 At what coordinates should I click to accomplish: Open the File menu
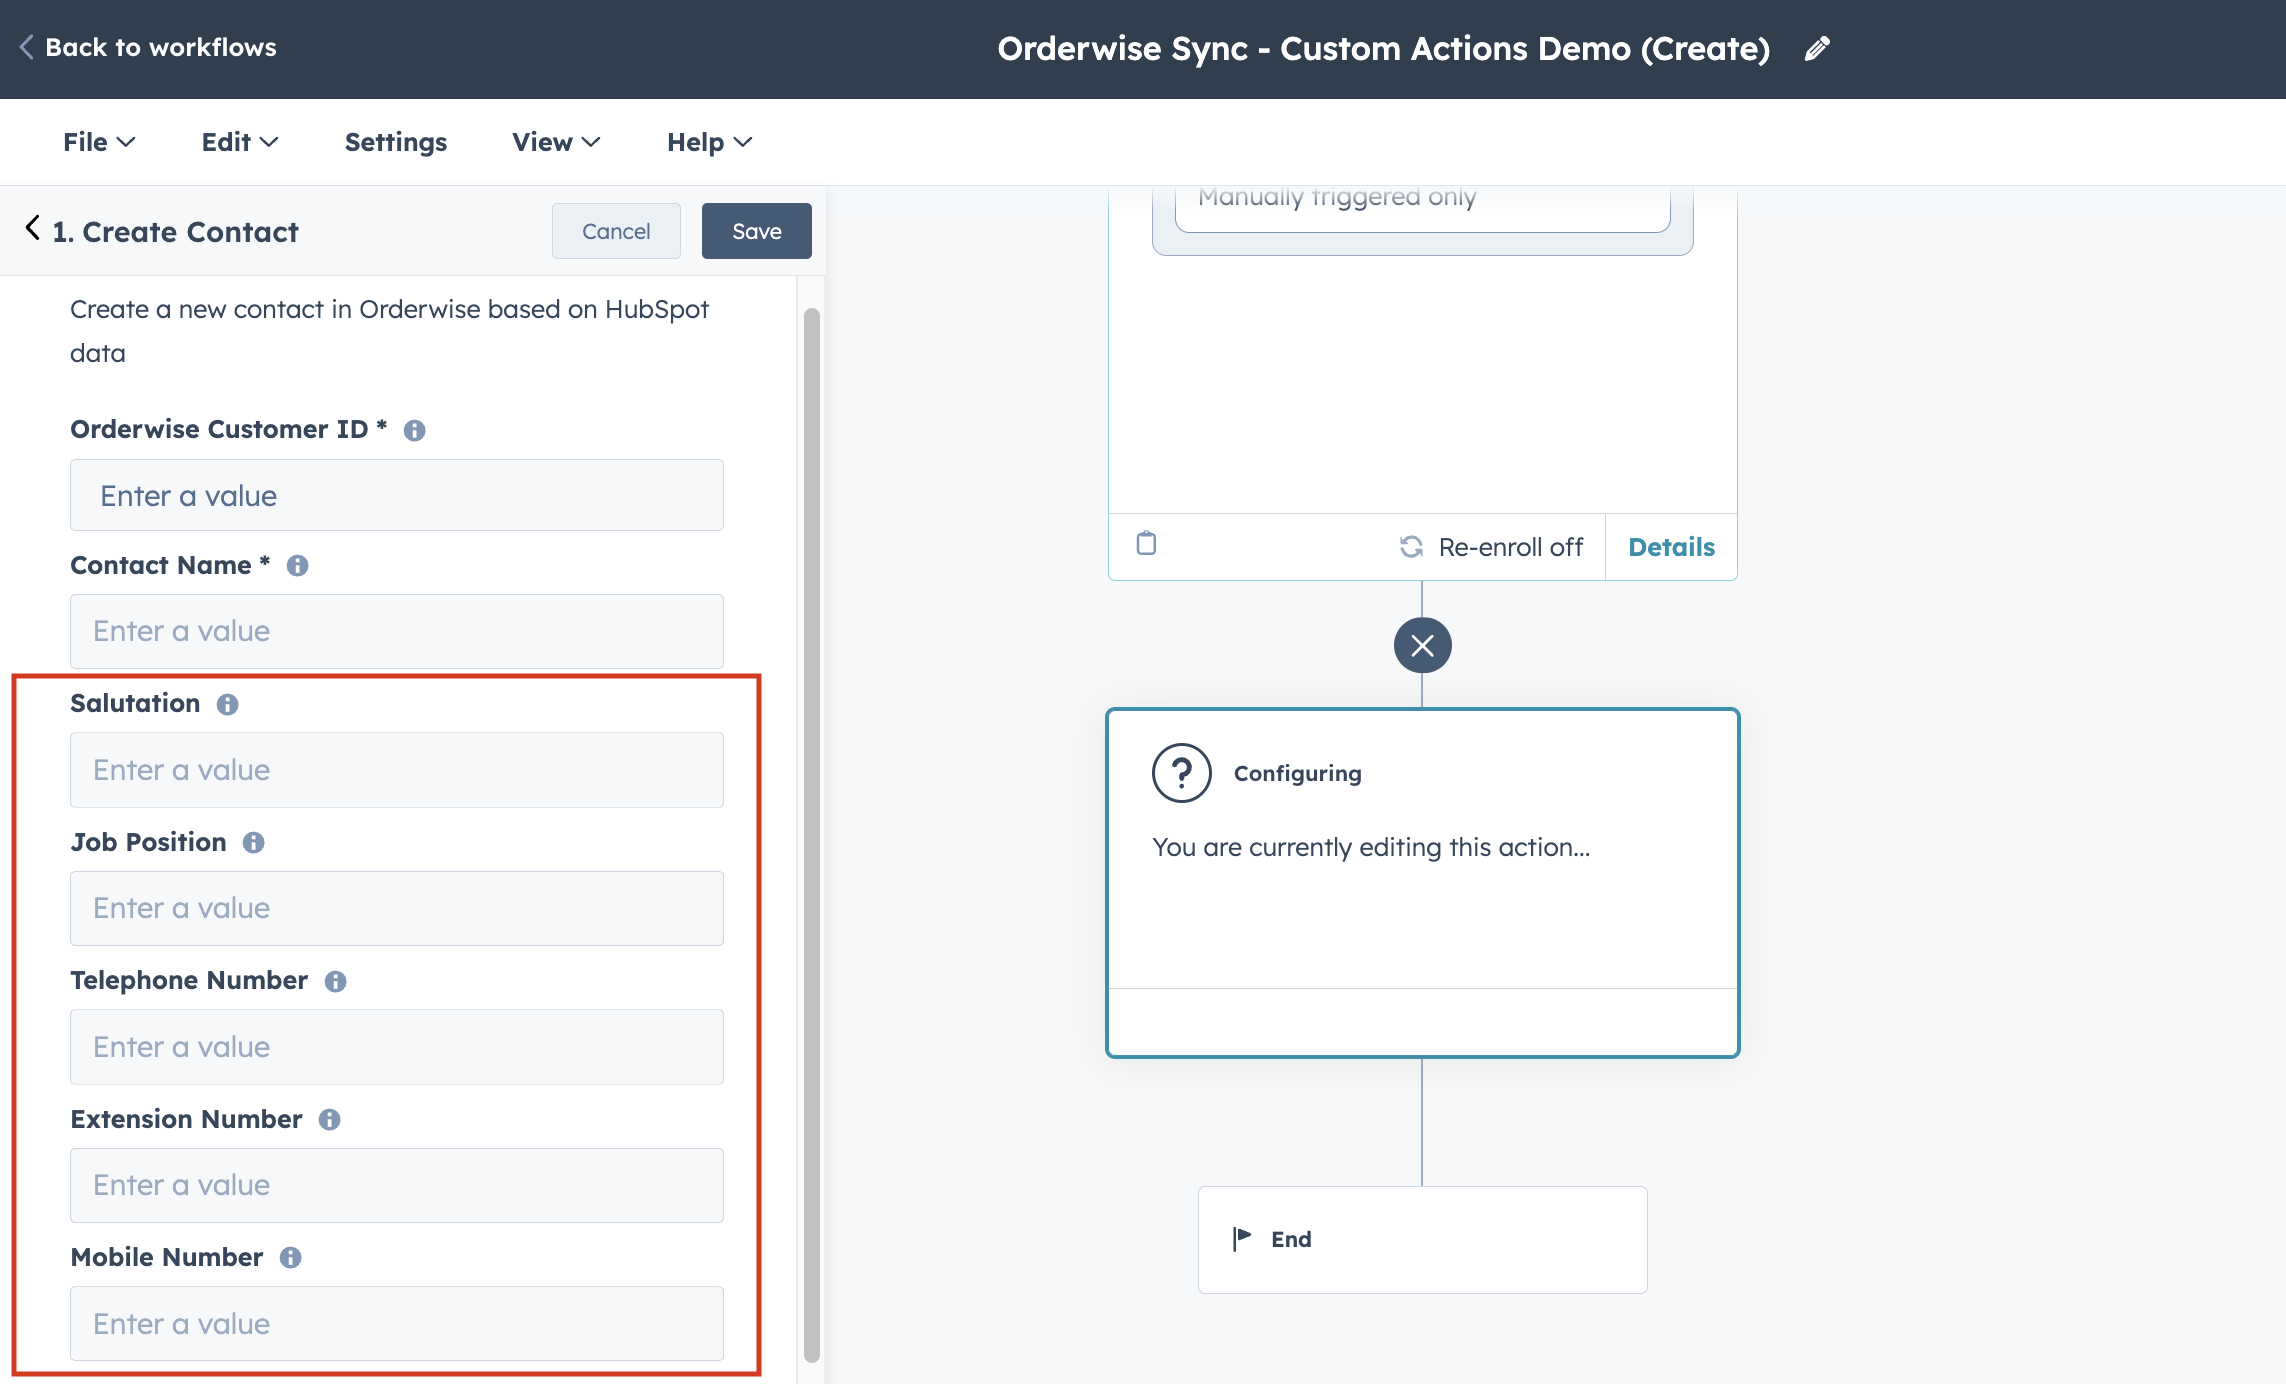click(x=99, y=142)
